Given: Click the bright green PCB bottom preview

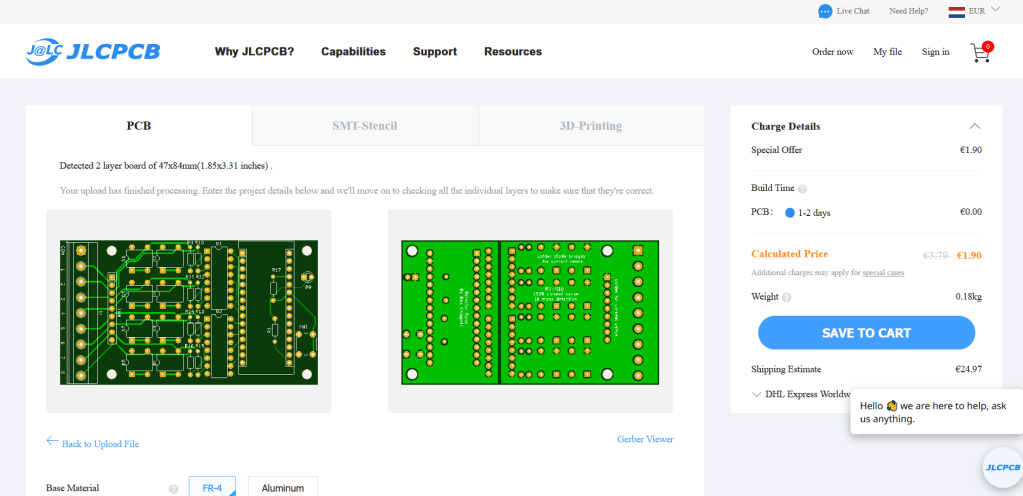Looking at the screenshot, I should (x=530, y=311).
